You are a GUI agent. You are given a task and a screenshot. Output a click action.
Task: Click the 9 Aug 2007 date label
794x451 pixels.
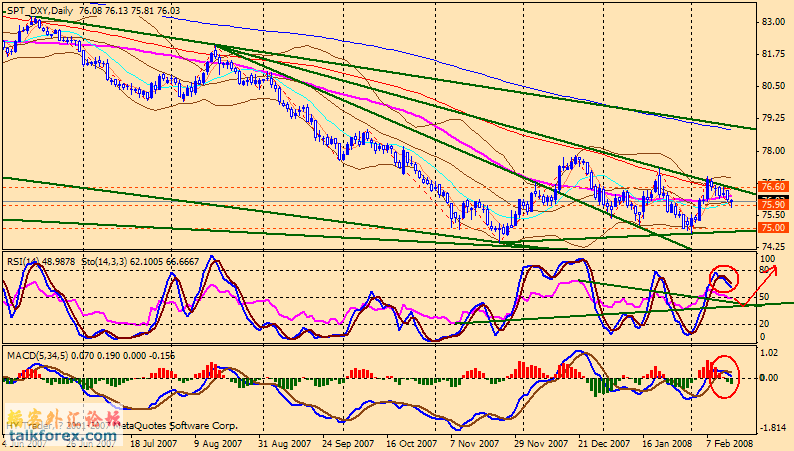click(219, 443)
